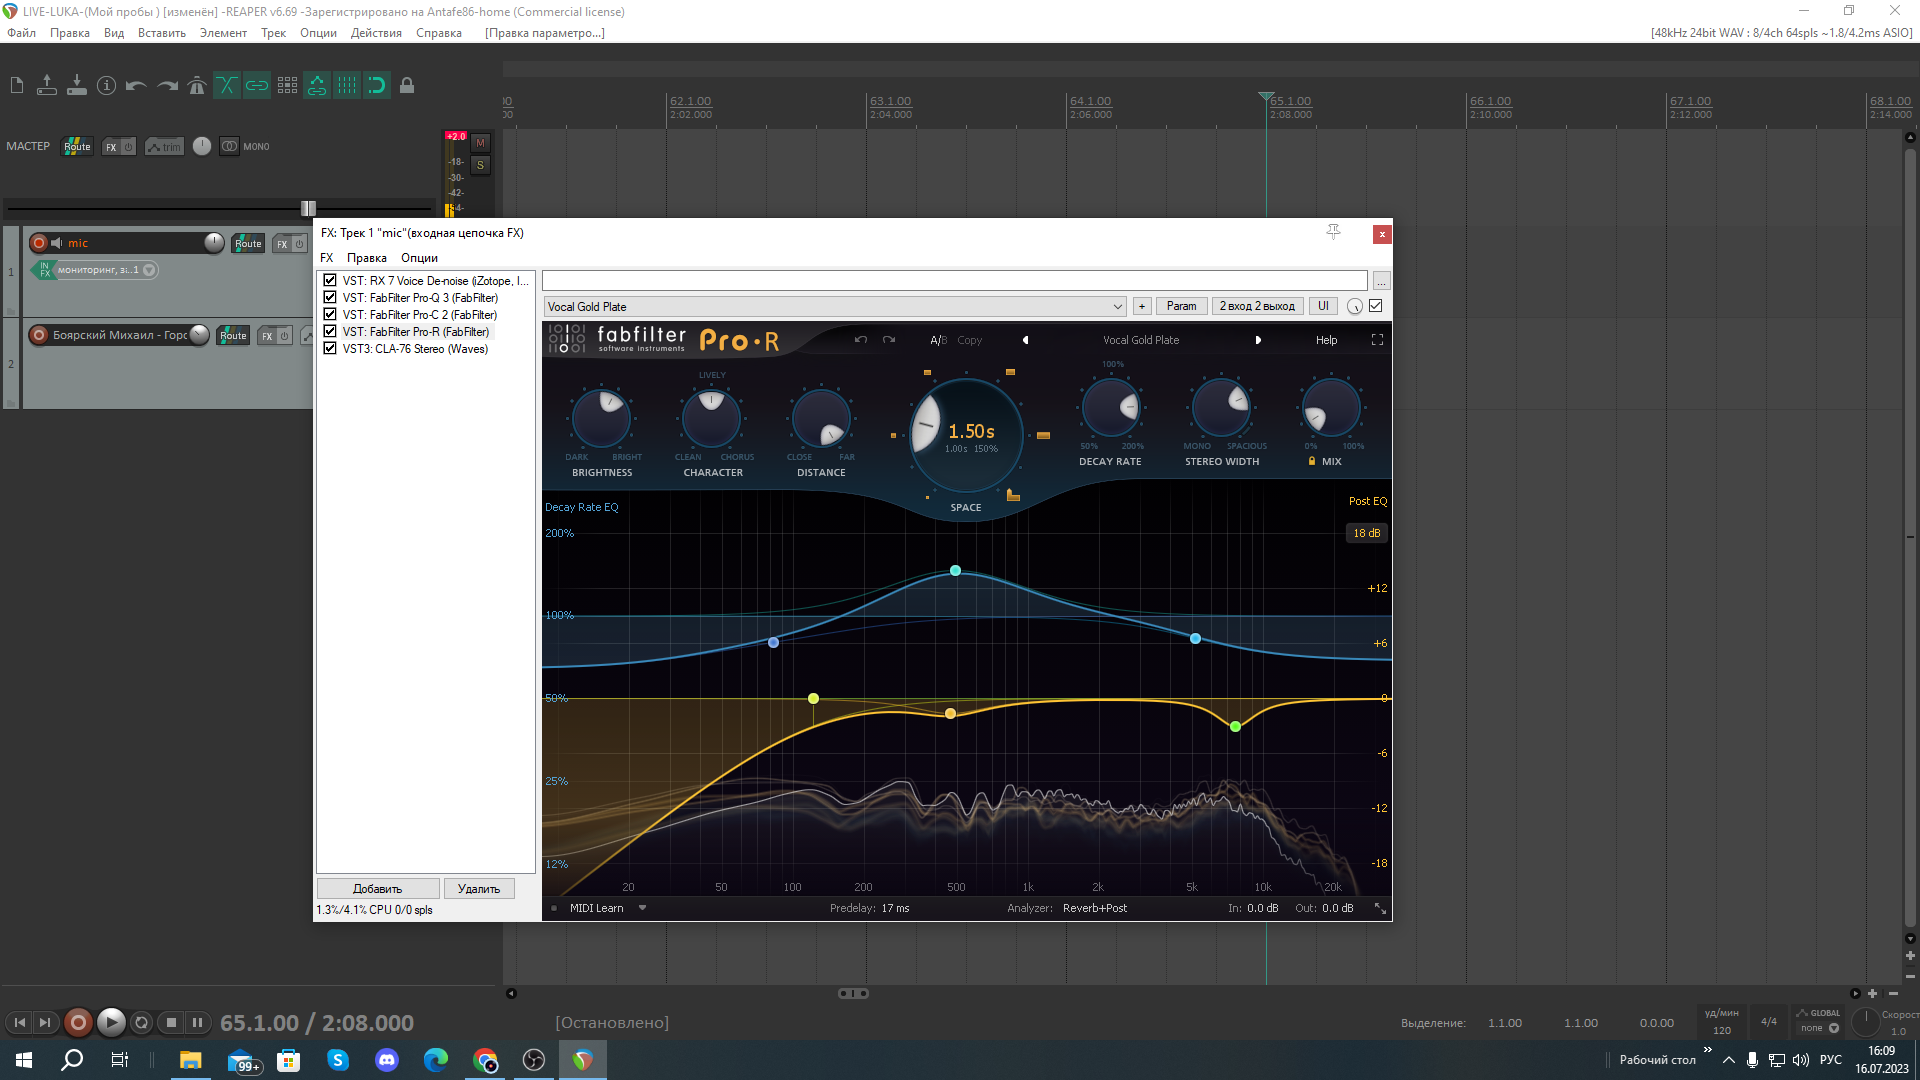The image size is (1920, 1080).
Task: Click the Param button
Action: point(1181,307)
